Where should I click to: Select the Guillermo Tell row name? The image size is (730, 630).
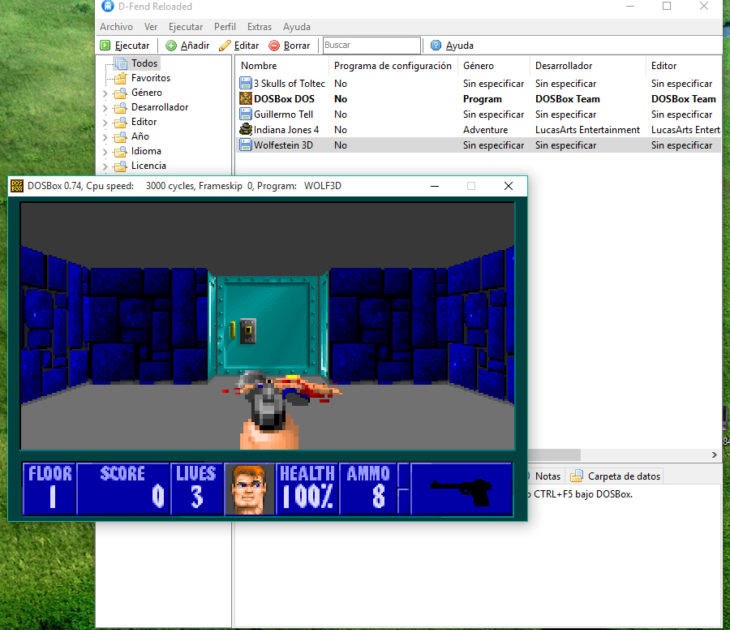(x=284, y=114)
